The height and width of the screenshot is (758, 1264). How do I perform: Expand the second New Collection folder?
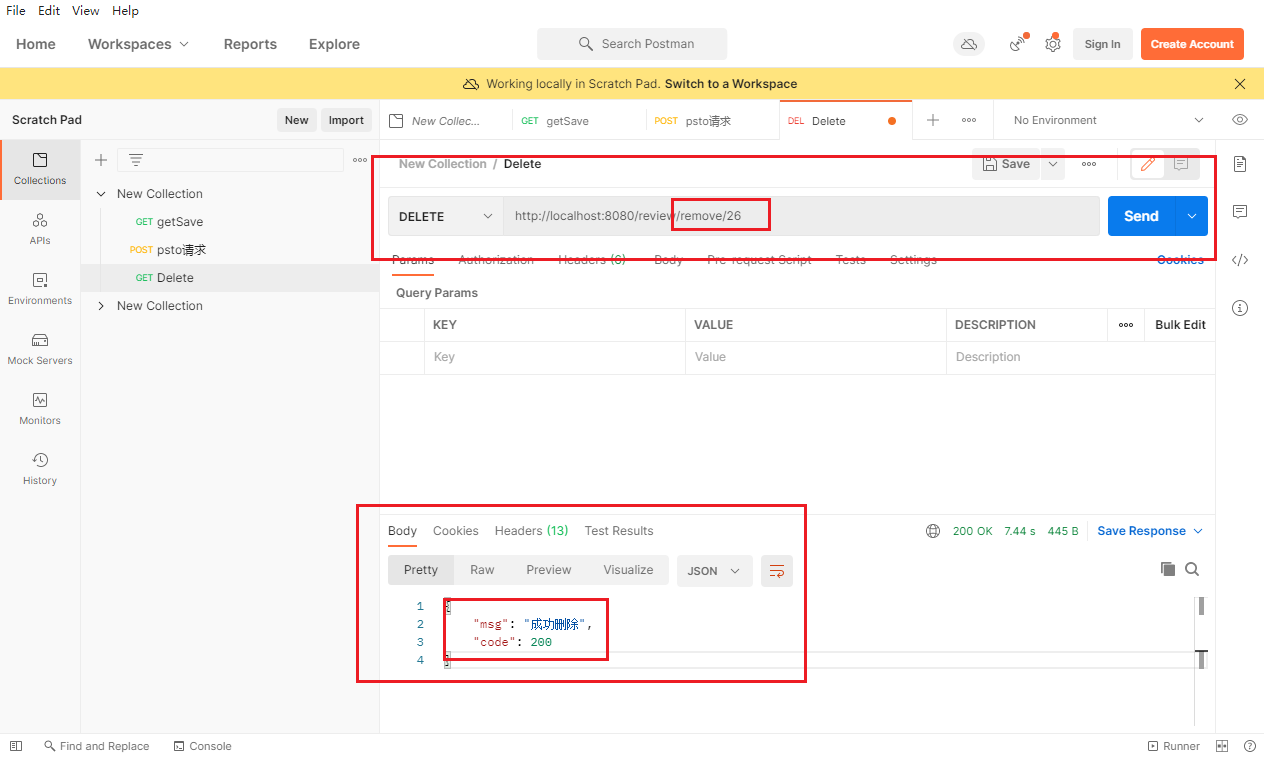click(x=101, y=306)
